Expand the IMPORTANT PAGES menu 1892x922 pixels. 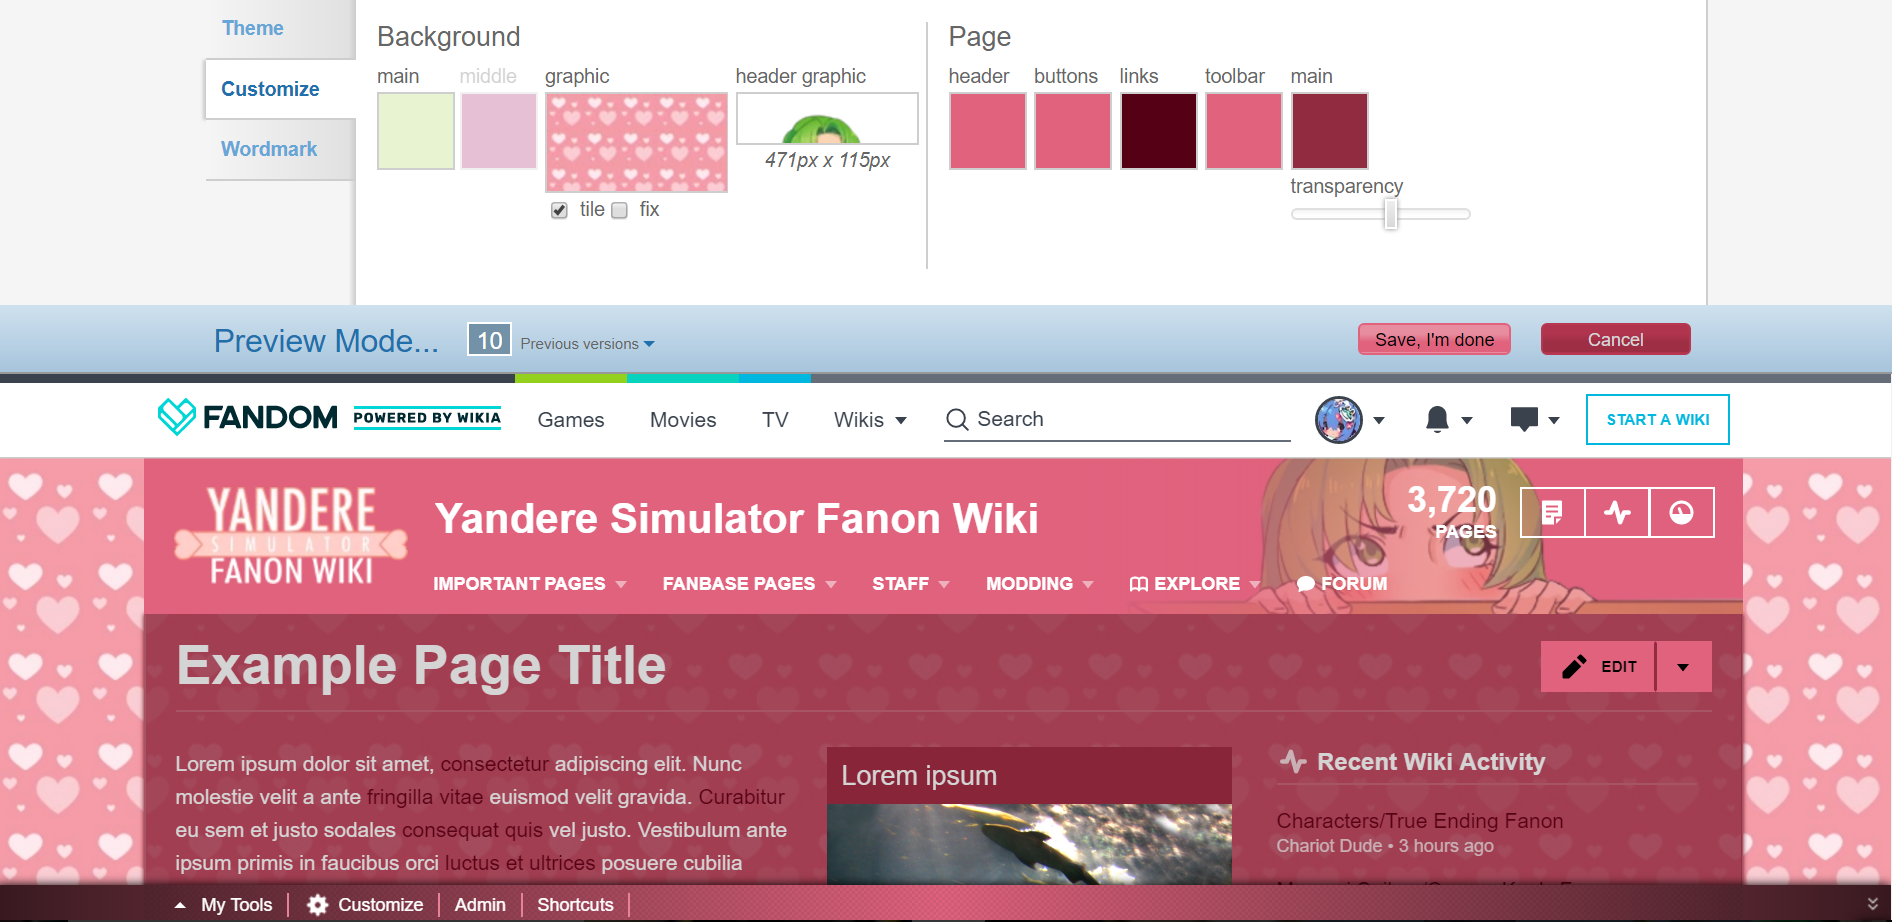[x=530, y=584]
